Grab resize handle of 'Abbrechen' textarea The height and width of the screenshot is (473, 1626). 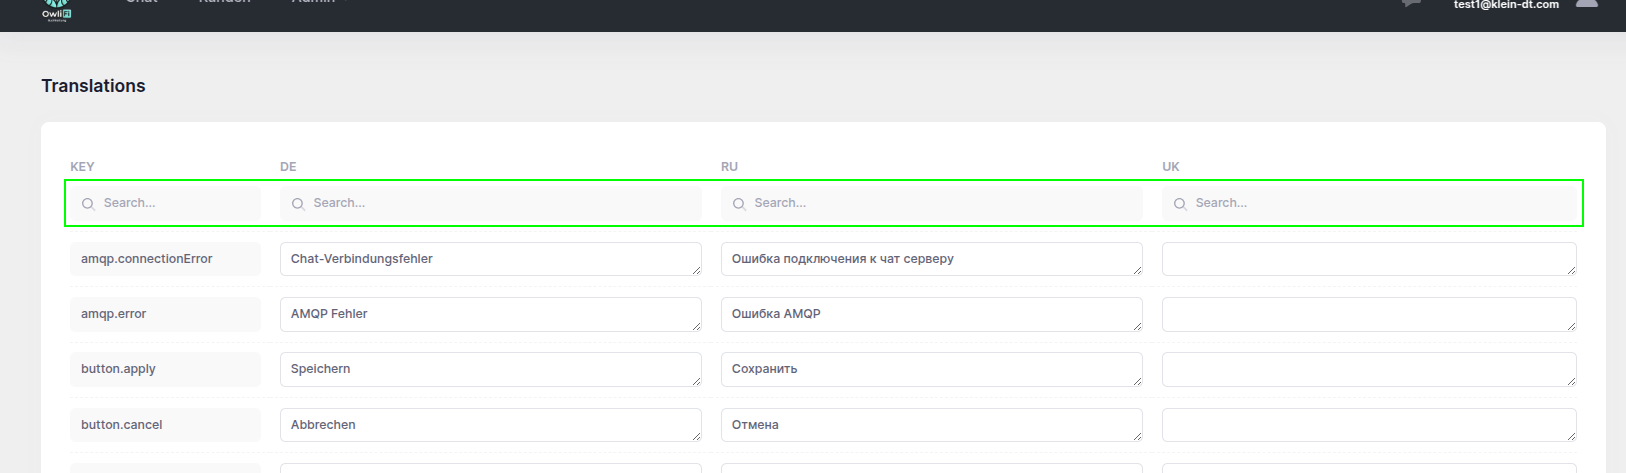696,436
